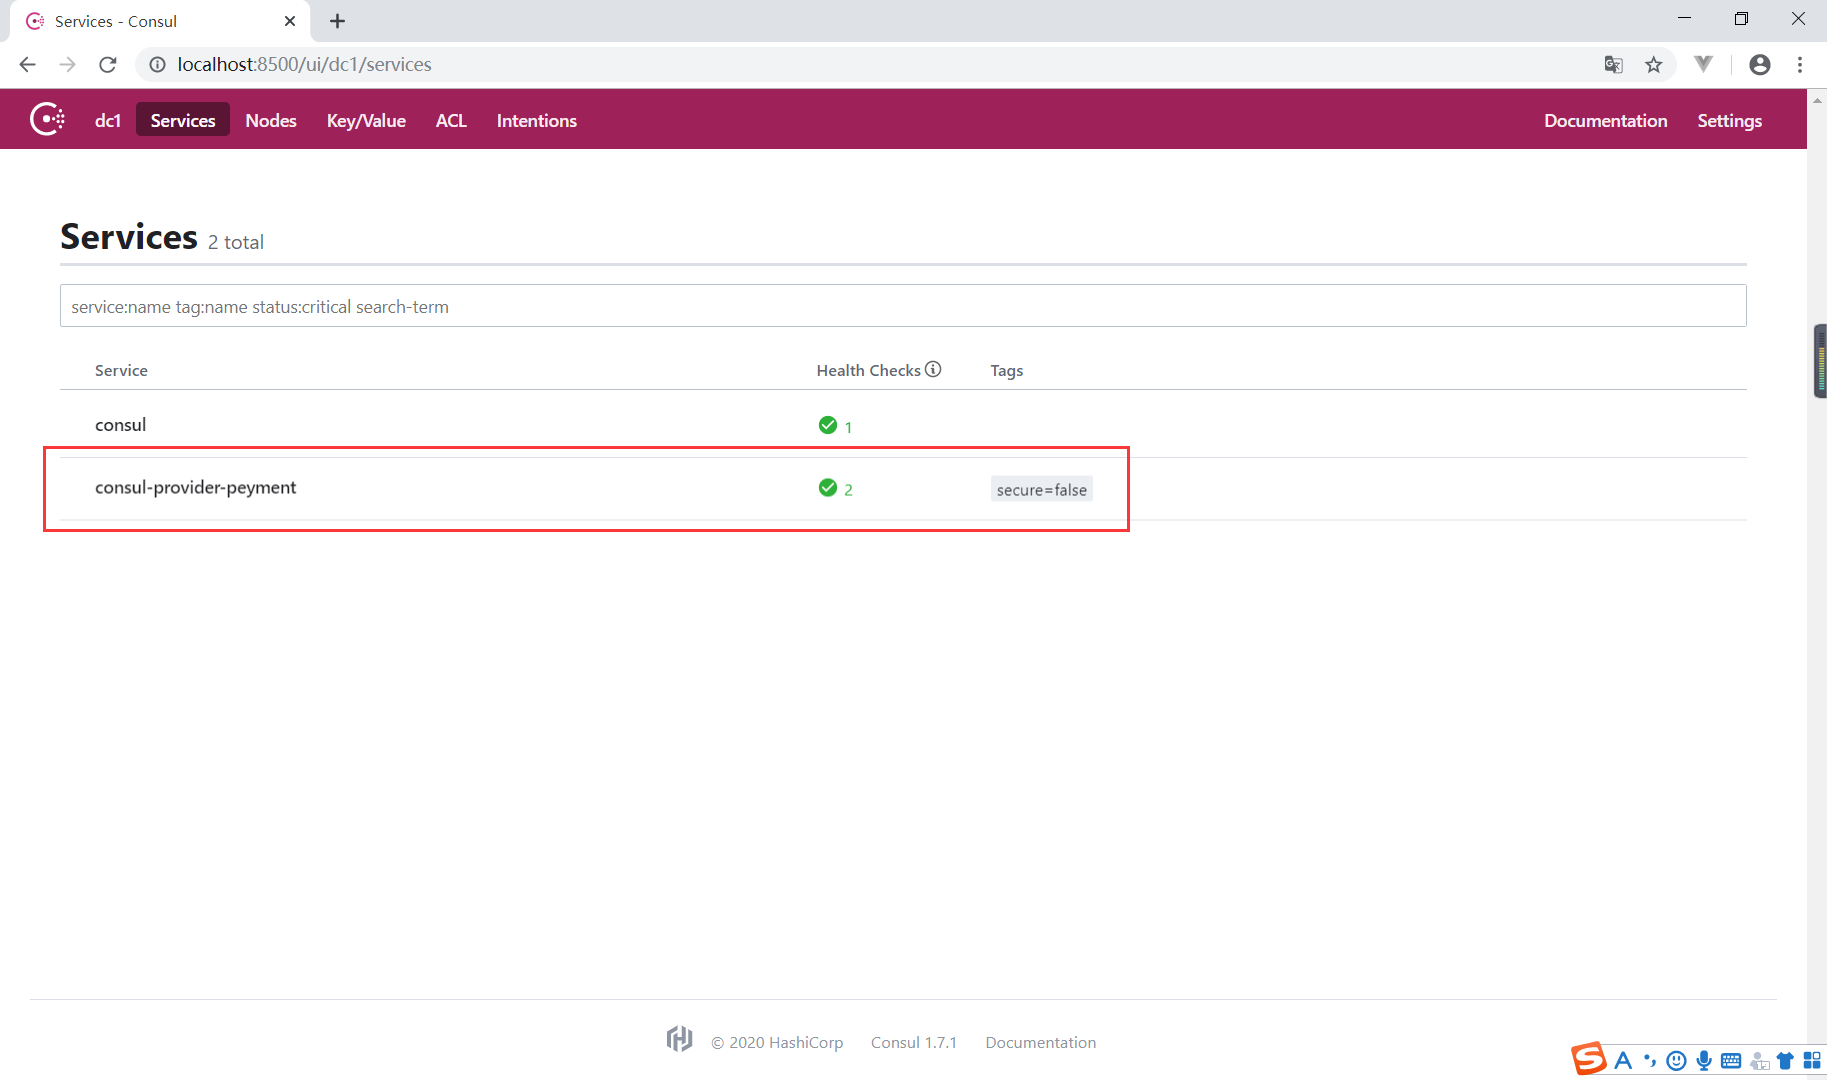Open Sogou skin shirt icon
This screenshot has width=1827, height=1080.
[x=1785, y=1061]
